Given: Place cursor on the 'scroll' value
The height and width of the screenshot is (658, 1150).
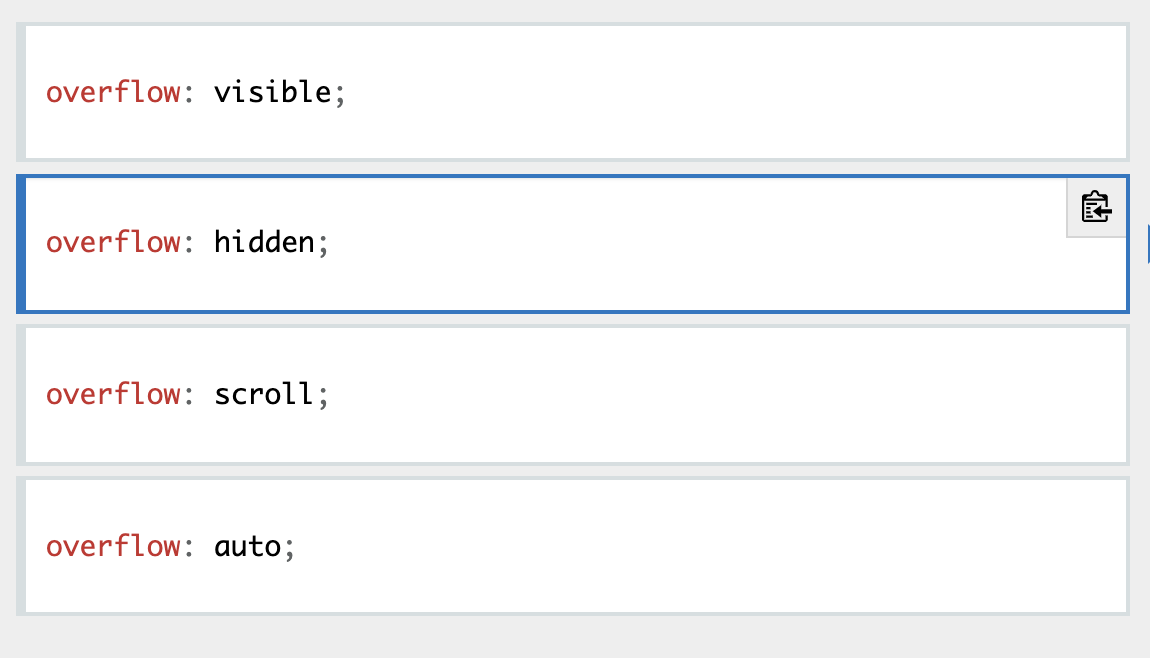Looking at the screenshot, I should pos(264,394).
